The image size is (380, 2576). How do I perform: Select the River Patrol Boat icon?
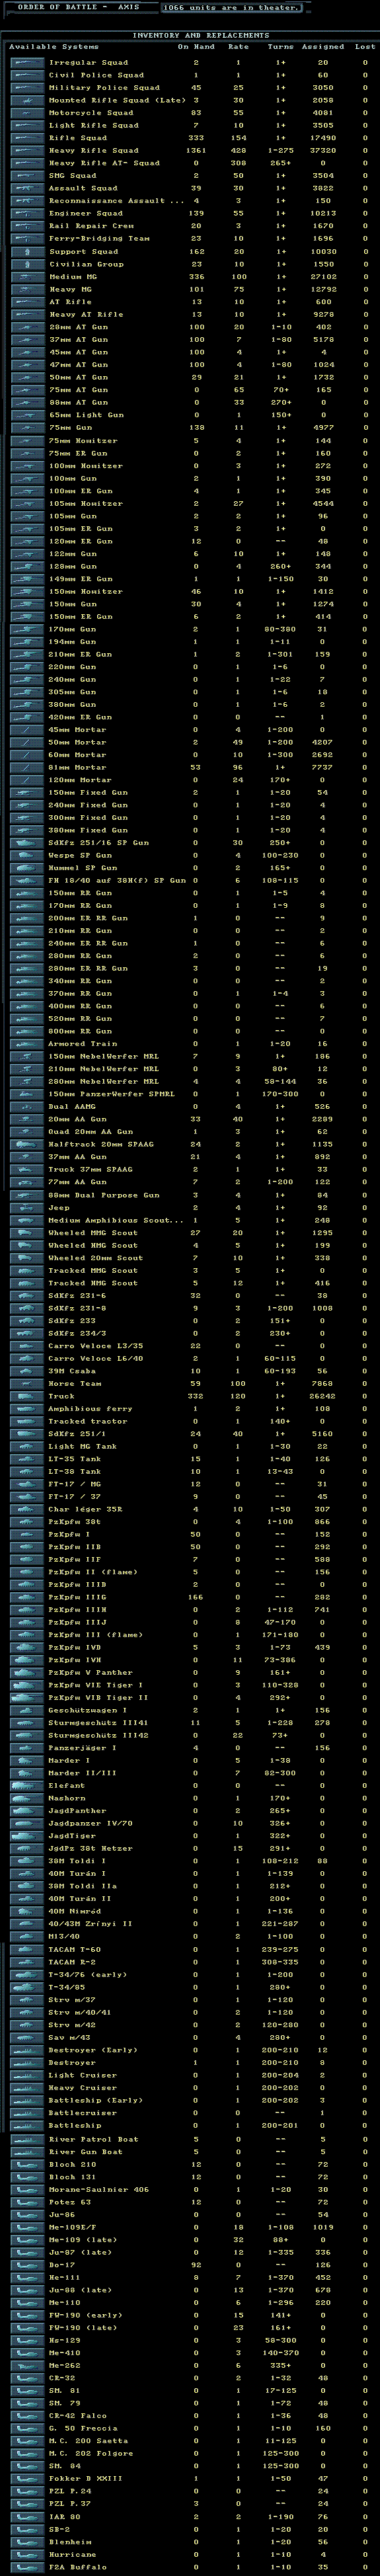(x=27, y=2139)
